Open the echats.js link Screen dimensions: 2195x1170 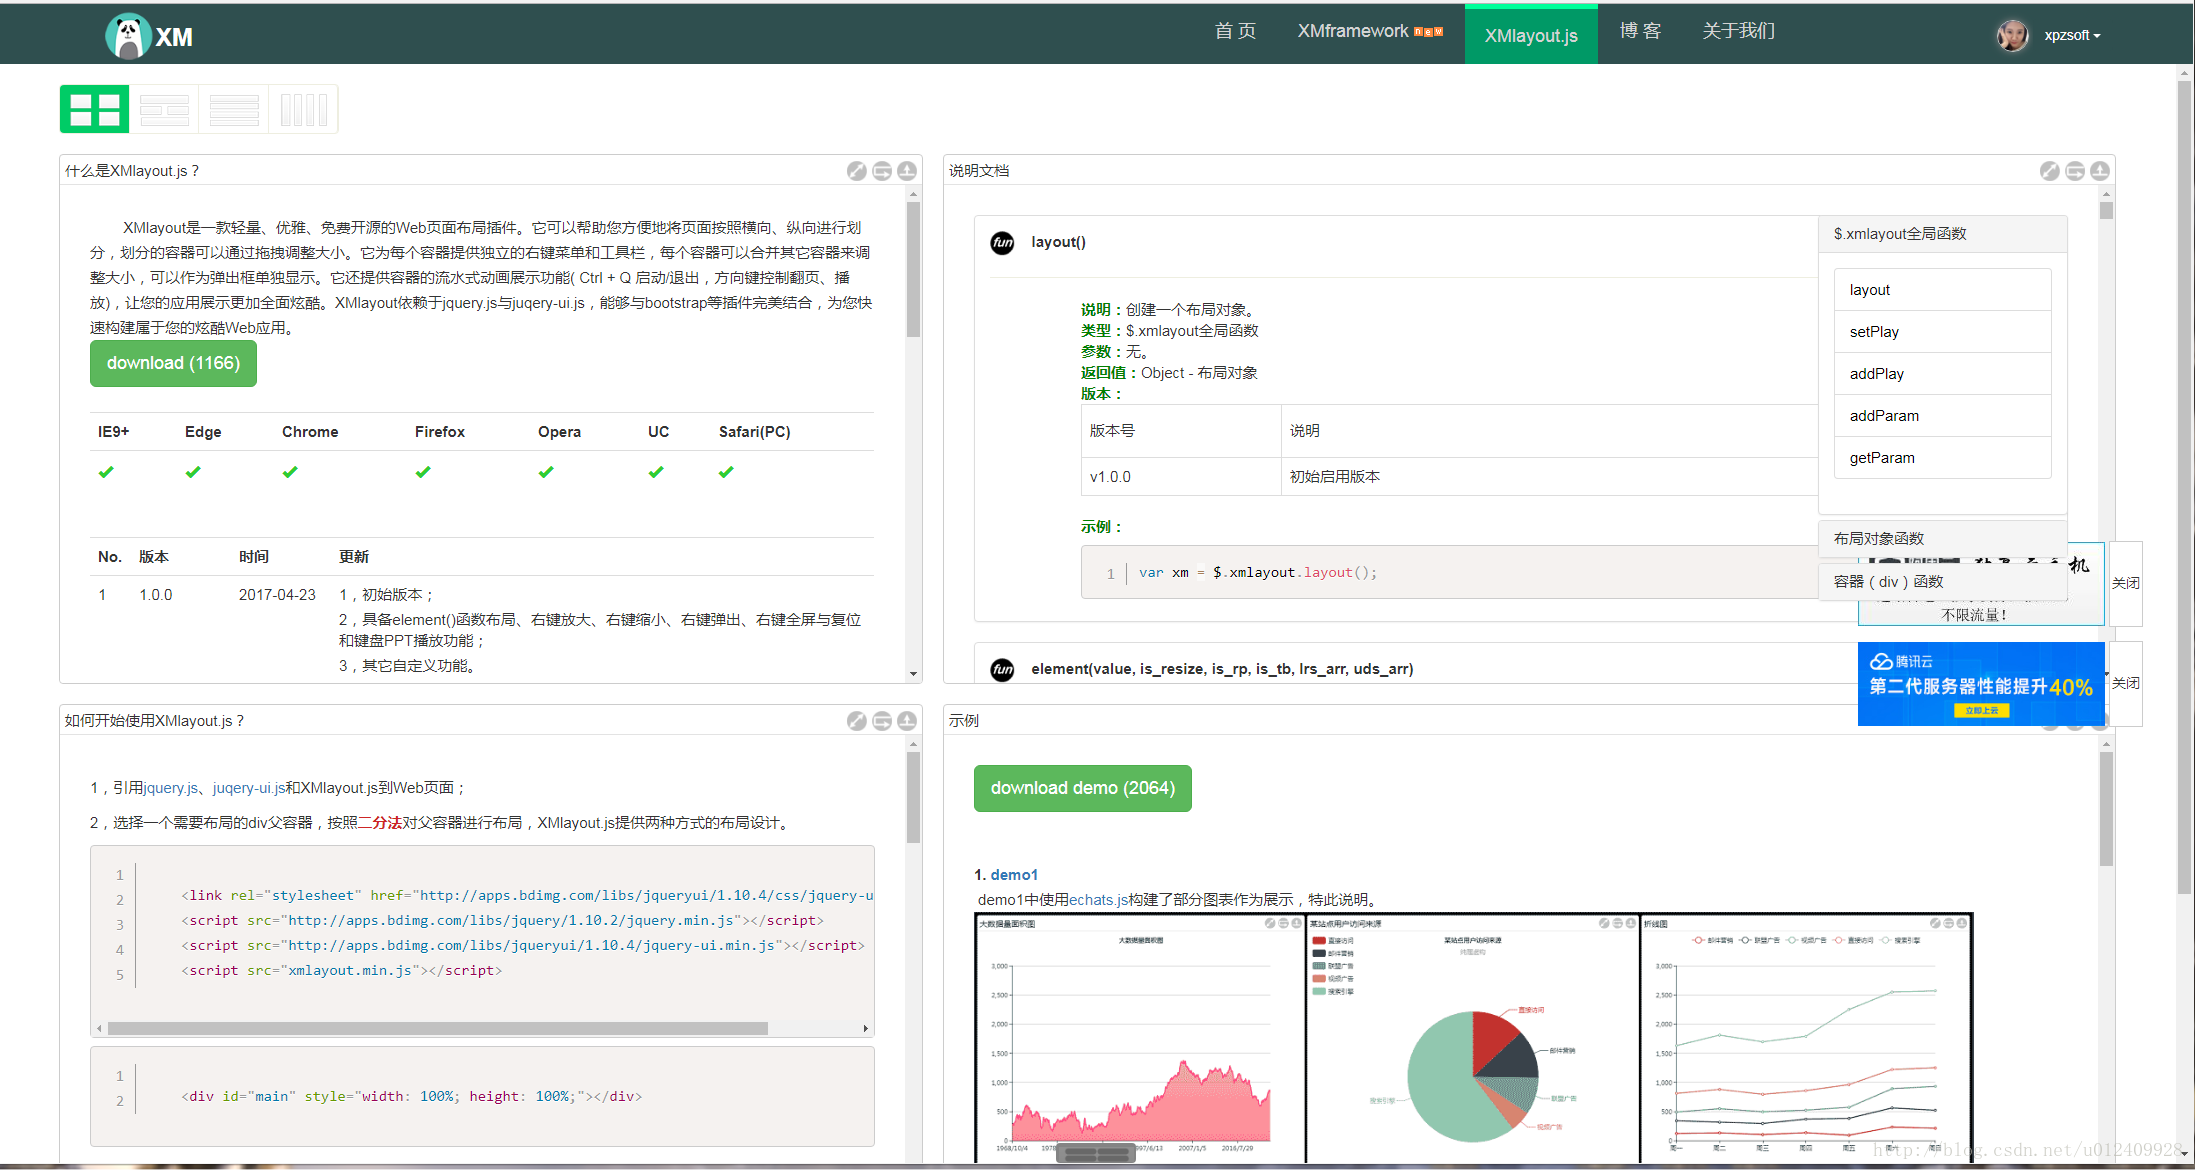(1098, 900)
